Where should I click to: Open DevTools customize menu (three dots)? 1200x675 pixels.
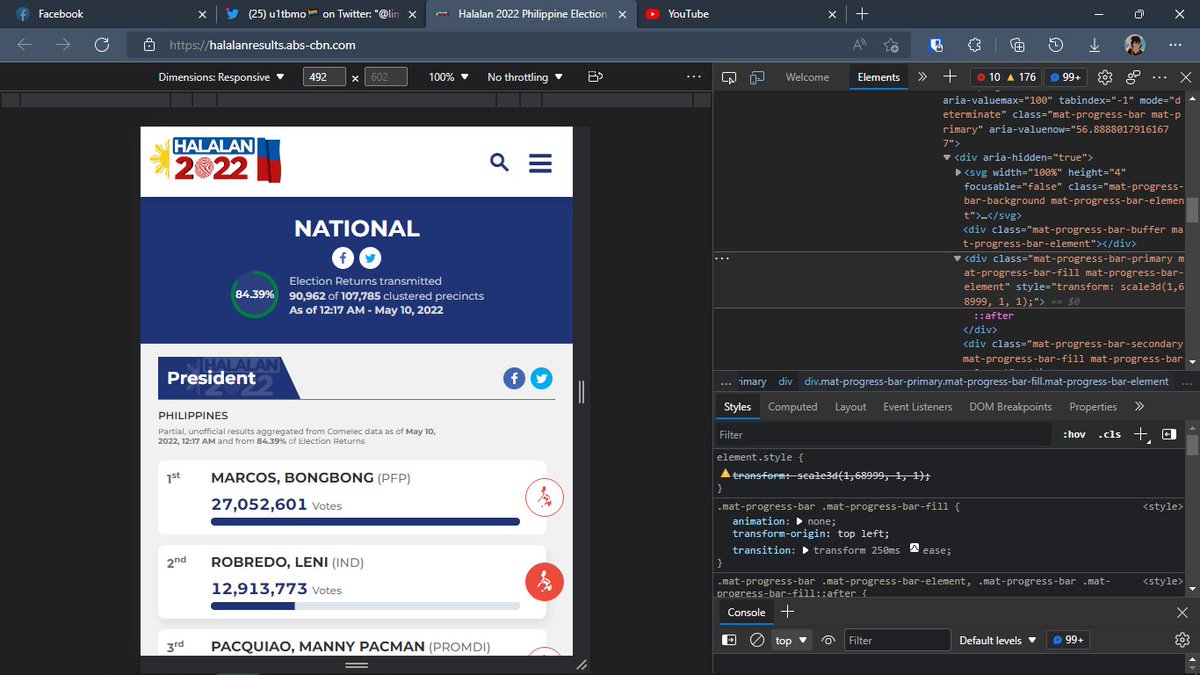(1159, 77)
